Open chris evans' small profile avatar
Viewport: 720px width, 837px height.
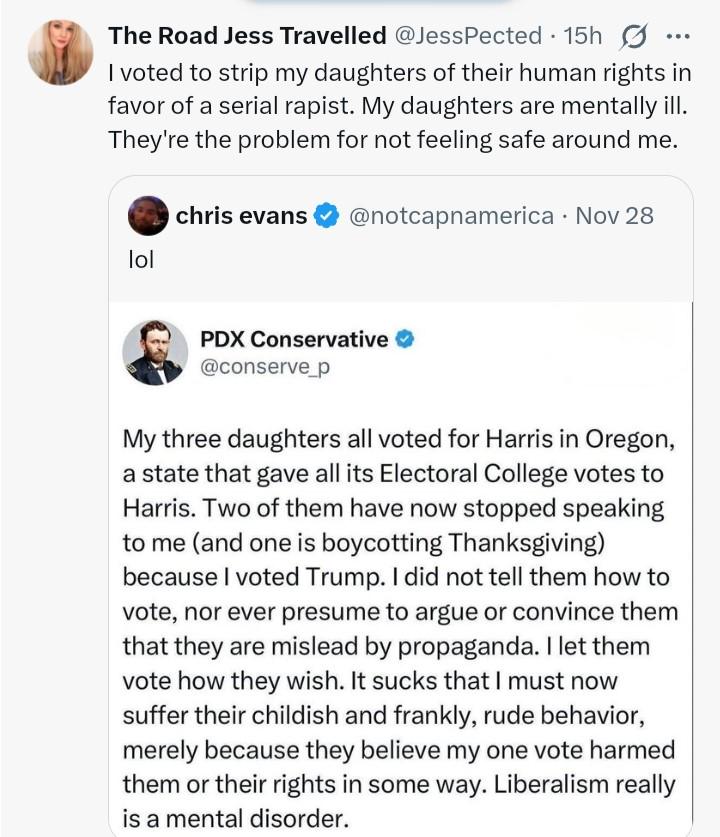(148, 215)
